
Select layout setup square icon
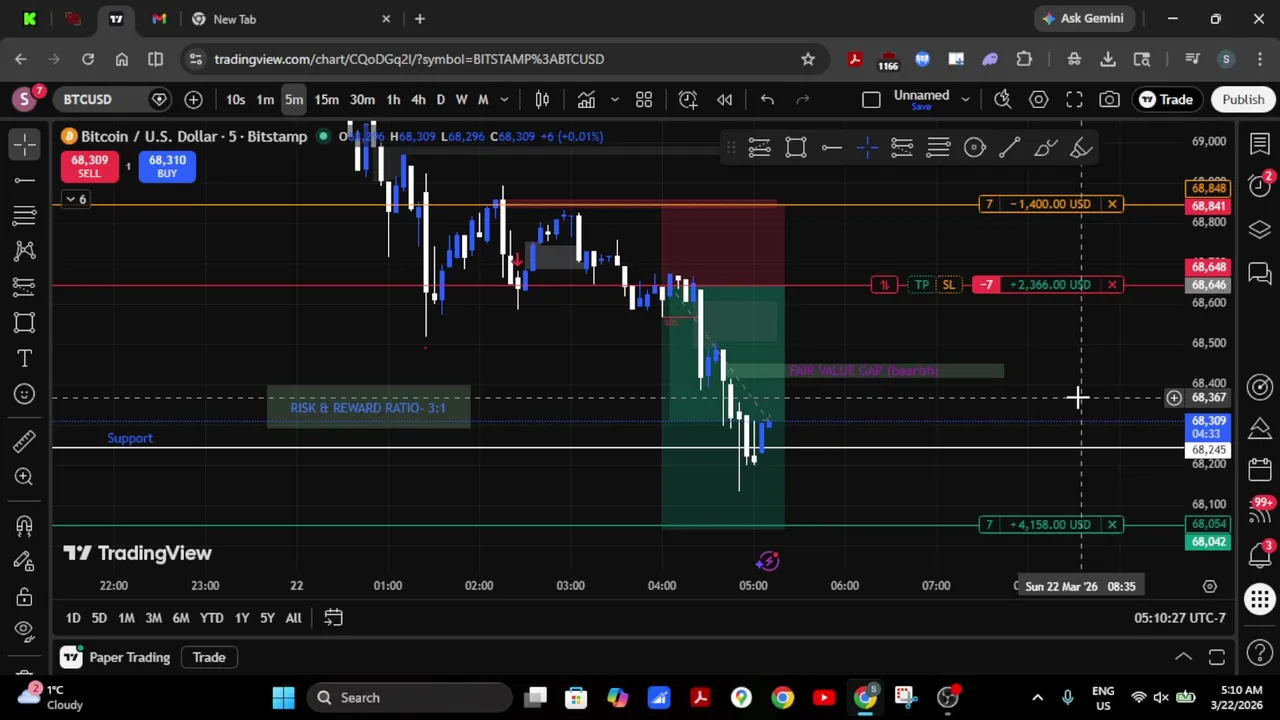click(871, 99)
